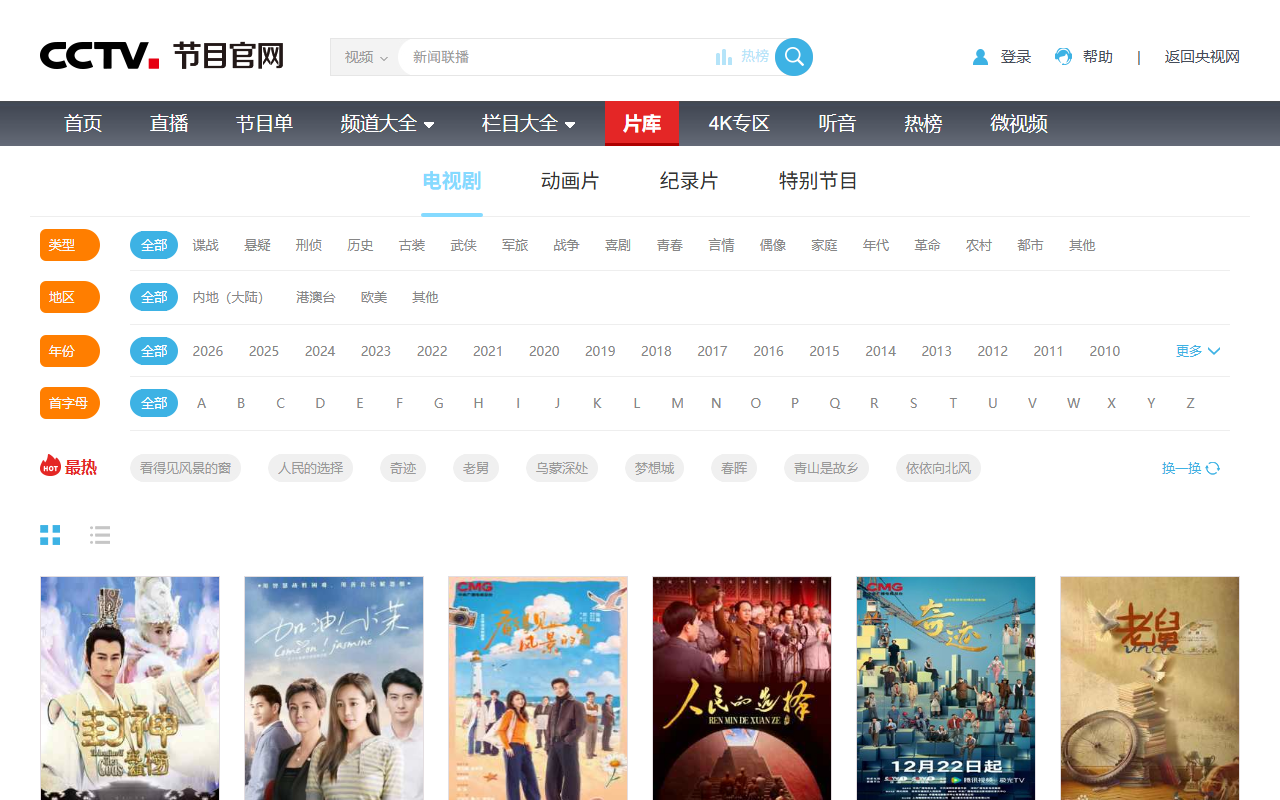The height and width of the screenshot is (800, 1280).
Task: Open the 热榜 navigation item
Action: tap(923, 123)
